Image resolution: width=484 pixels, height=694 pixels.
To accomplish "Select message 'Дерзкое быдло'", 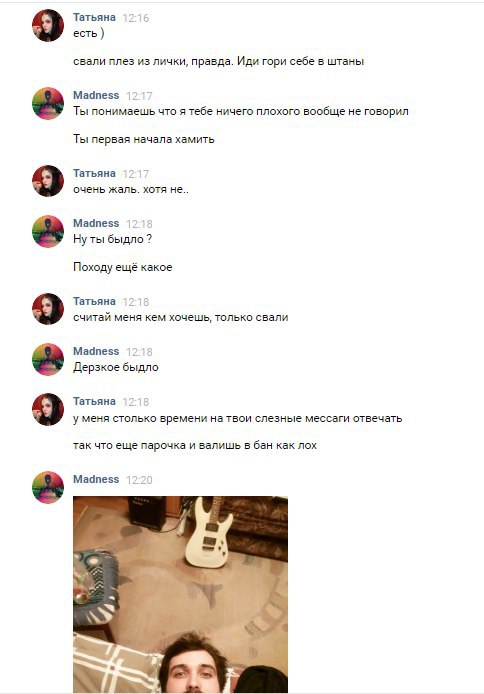I will click(115, 367).
